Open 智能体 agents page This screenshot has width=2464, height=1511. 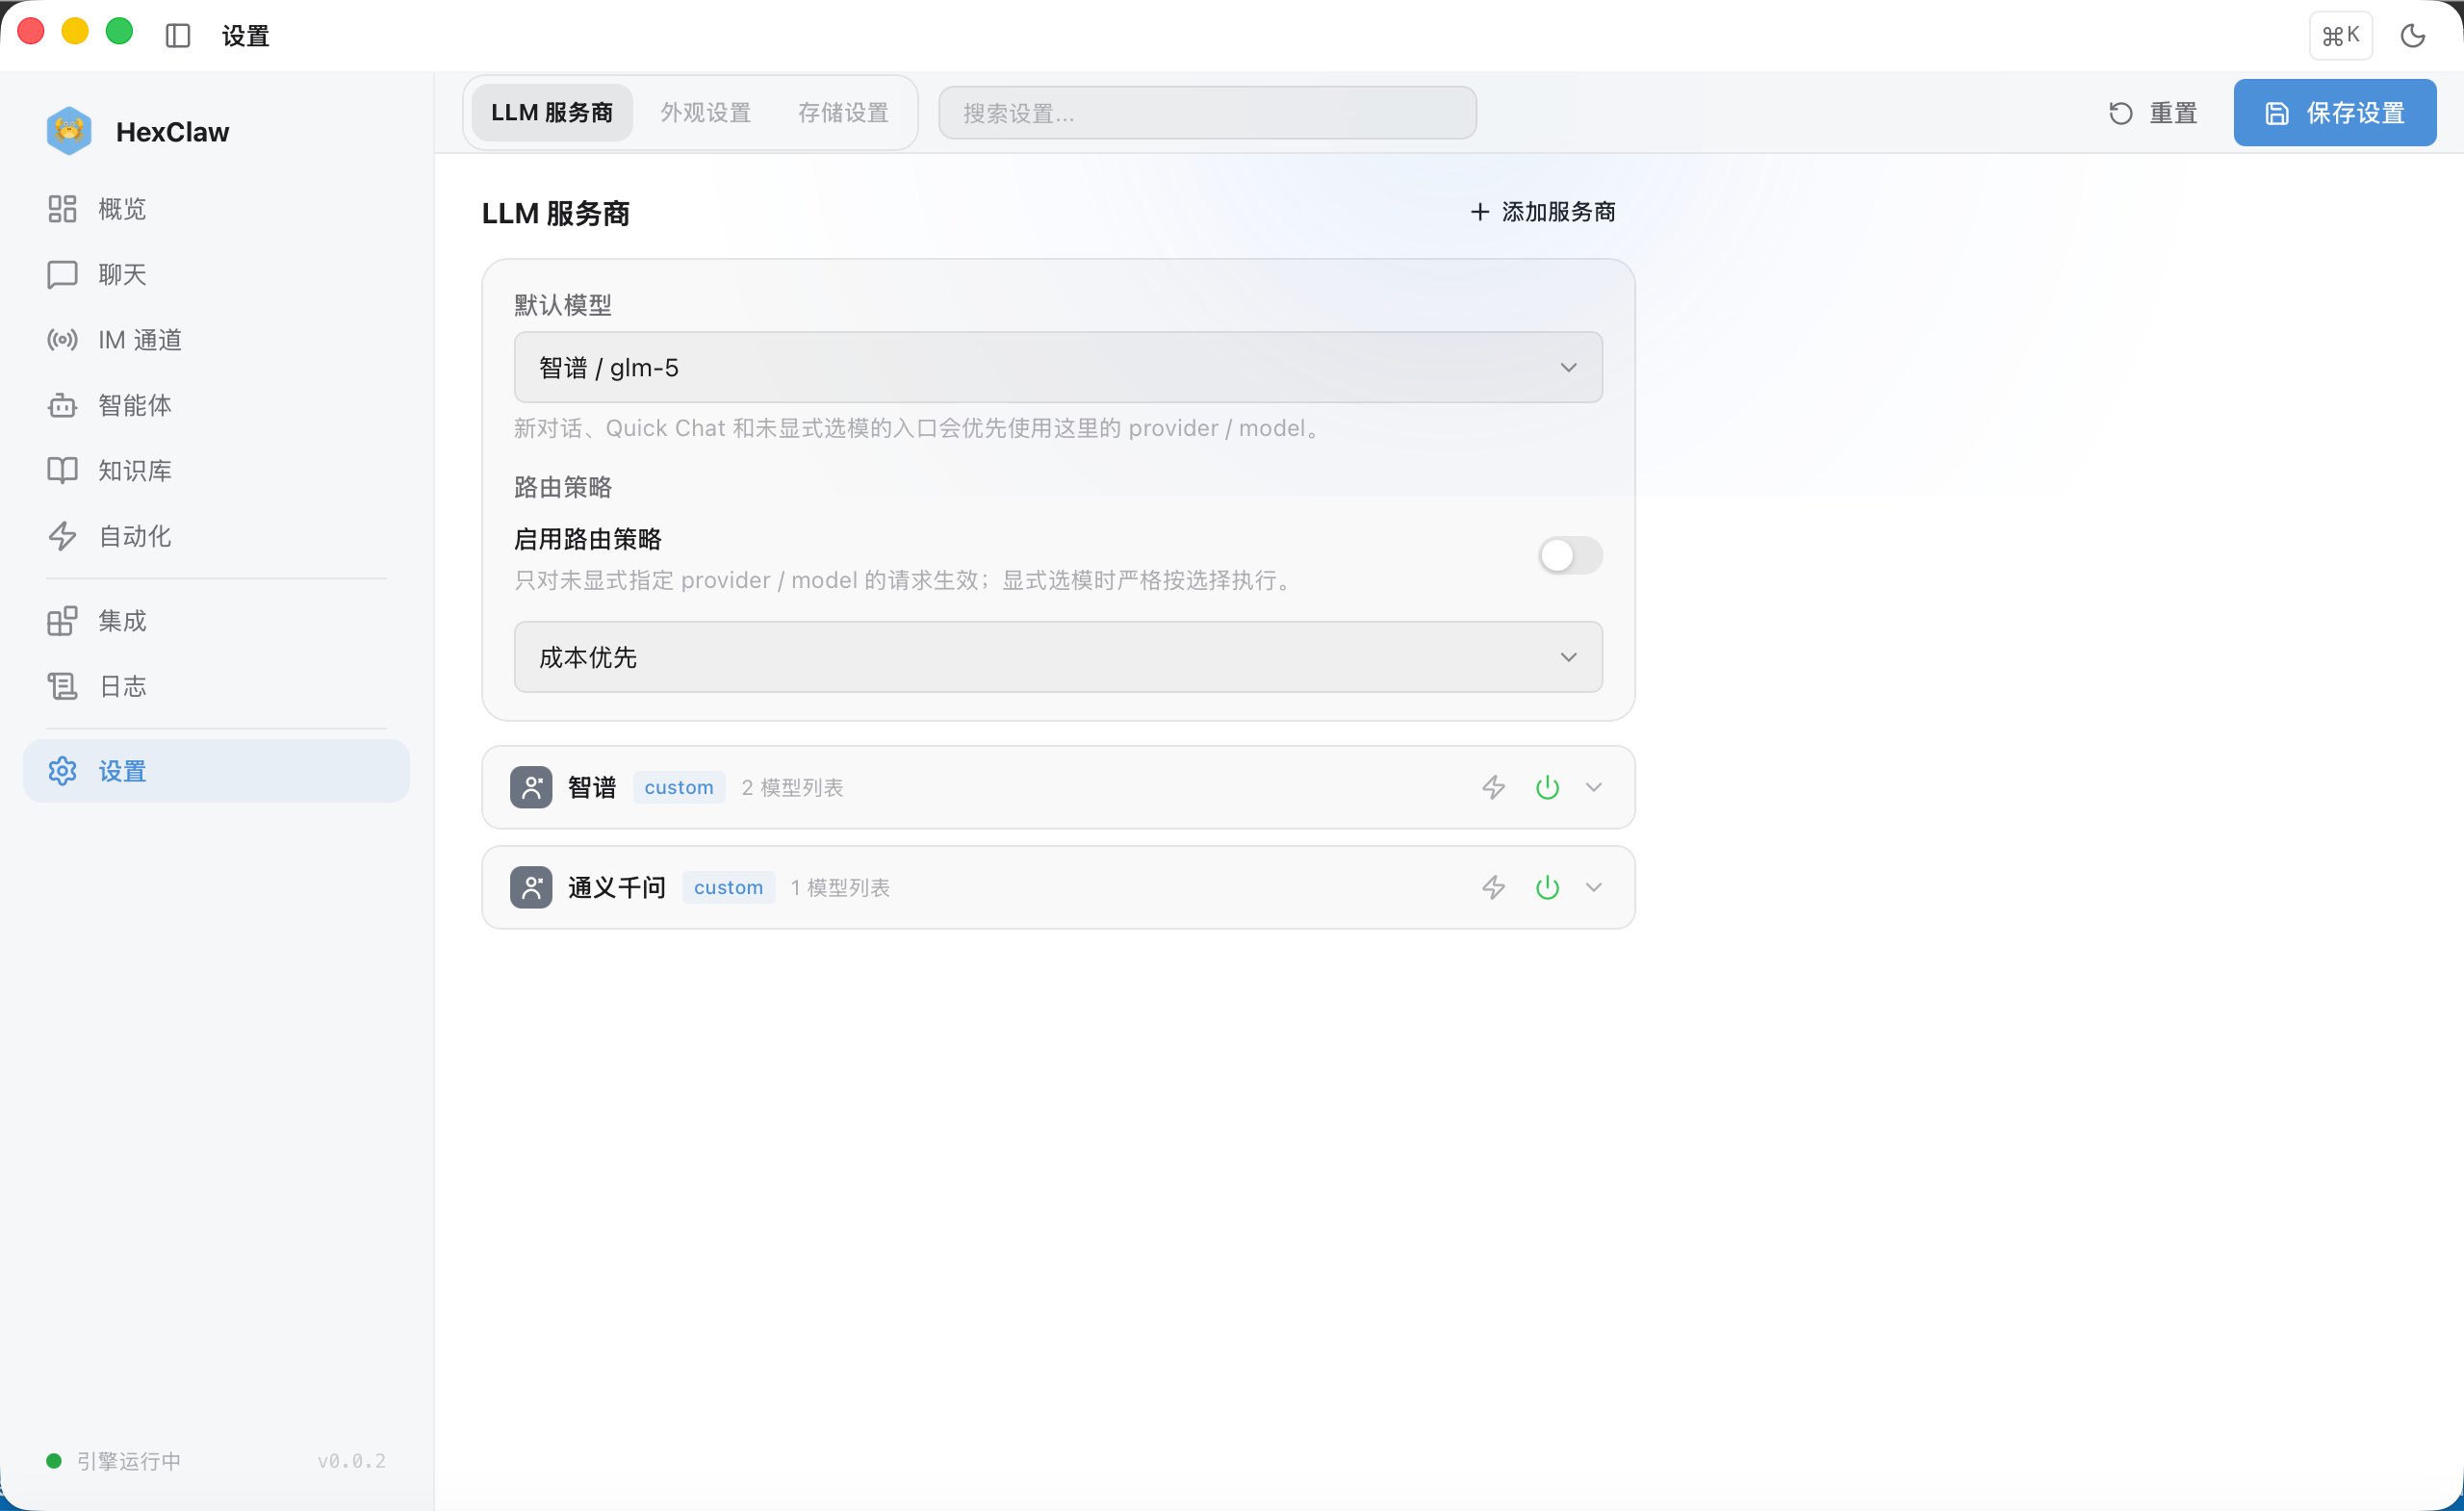(216, 405)
